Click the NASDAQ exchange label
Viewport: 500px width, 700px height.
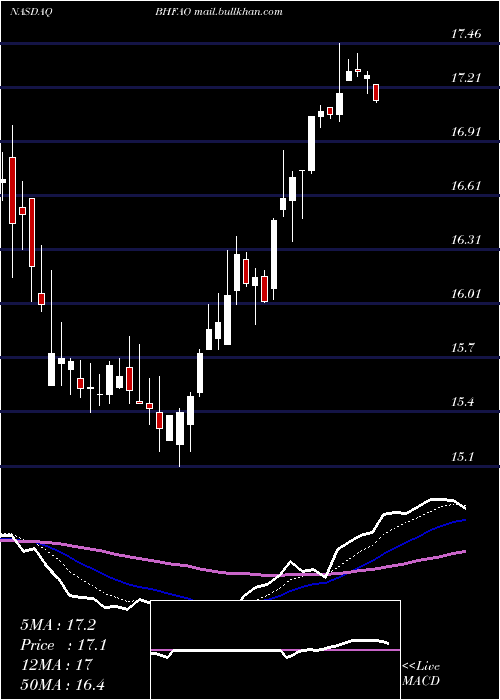(31, 12)
